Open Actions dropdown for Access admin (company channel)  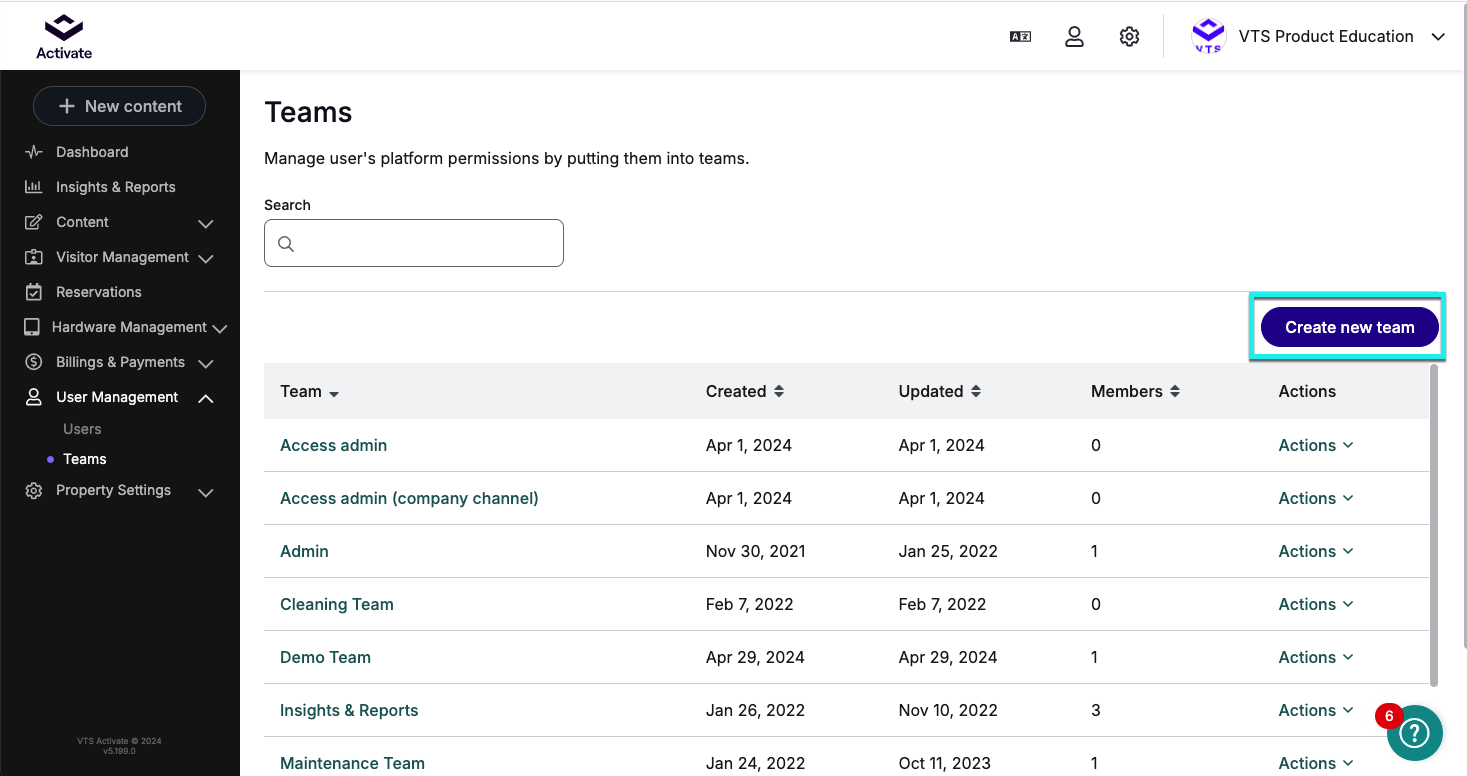pyautogui.click(x=1316, y=498)
